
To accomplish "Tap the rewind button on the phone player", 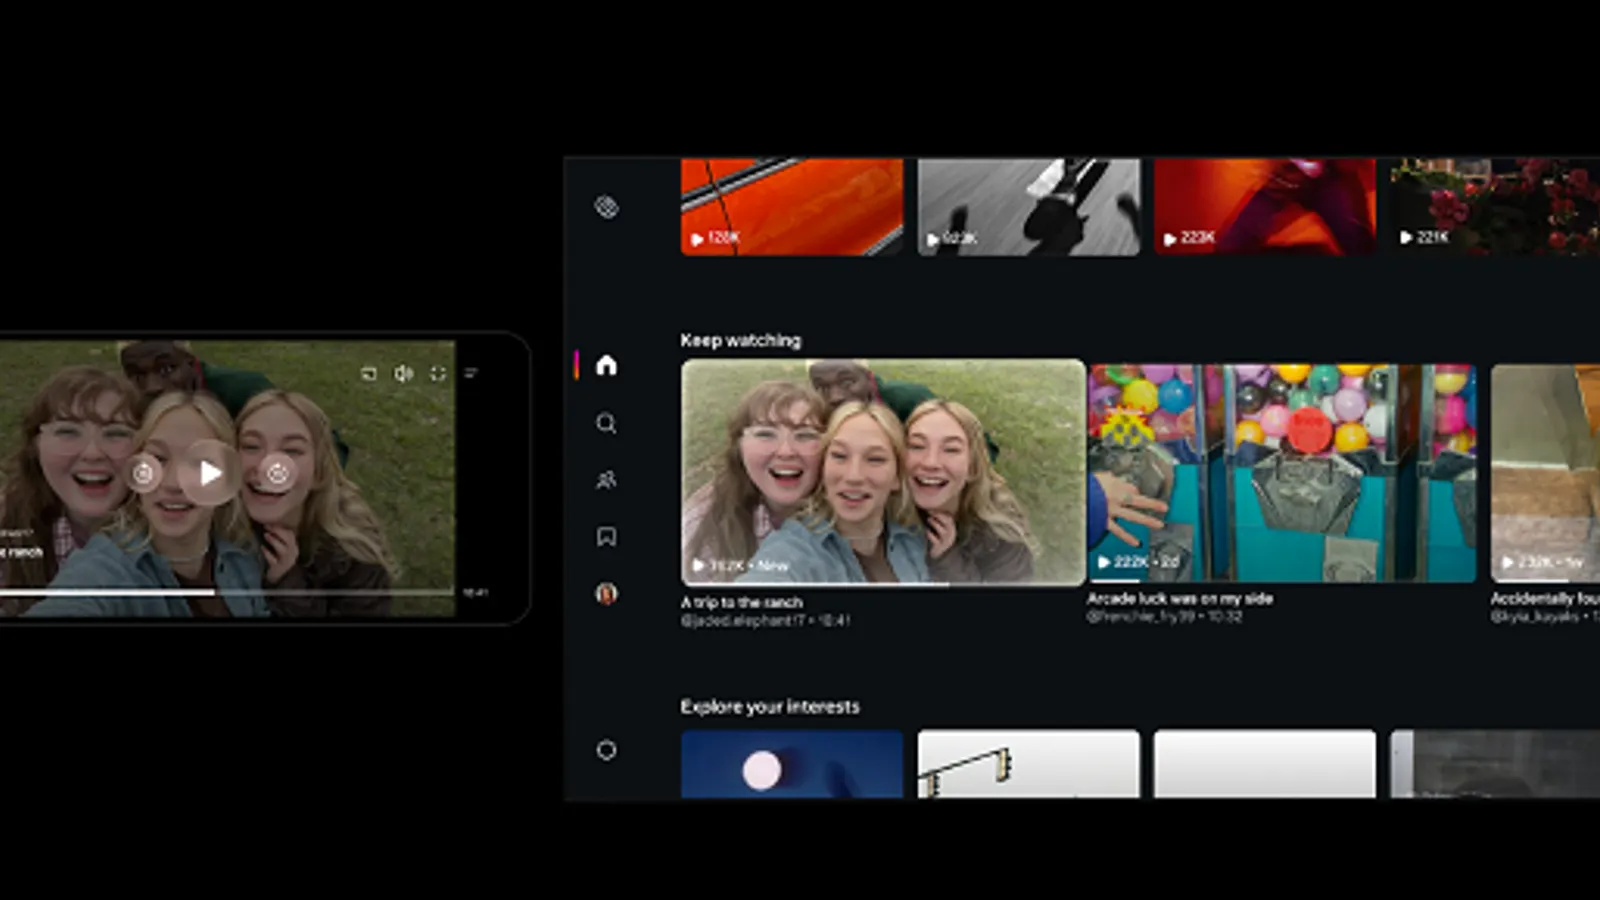I will click(x=144, y=473).
